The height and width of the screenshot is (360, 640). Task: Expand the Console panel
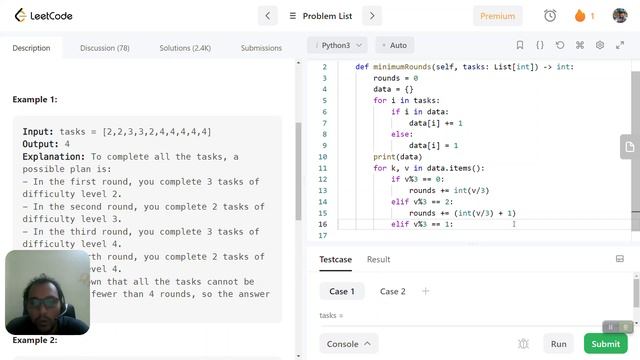pos(349,344)
